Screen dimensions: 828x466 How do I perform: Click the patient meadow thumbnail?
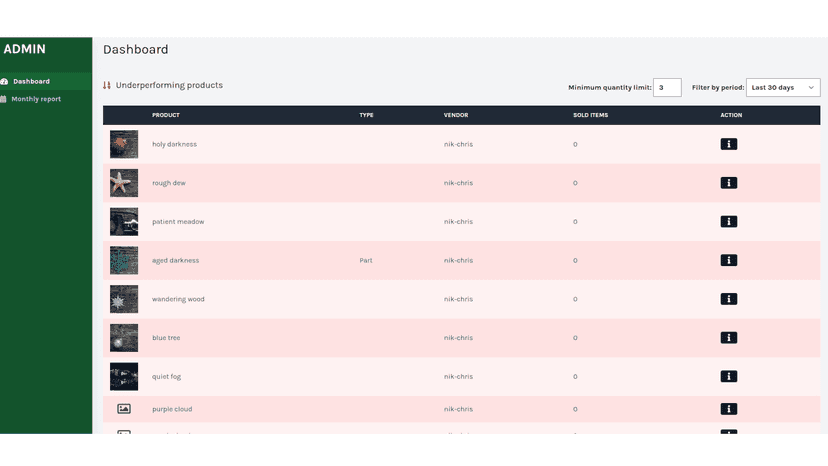click(x=124, y=221)
